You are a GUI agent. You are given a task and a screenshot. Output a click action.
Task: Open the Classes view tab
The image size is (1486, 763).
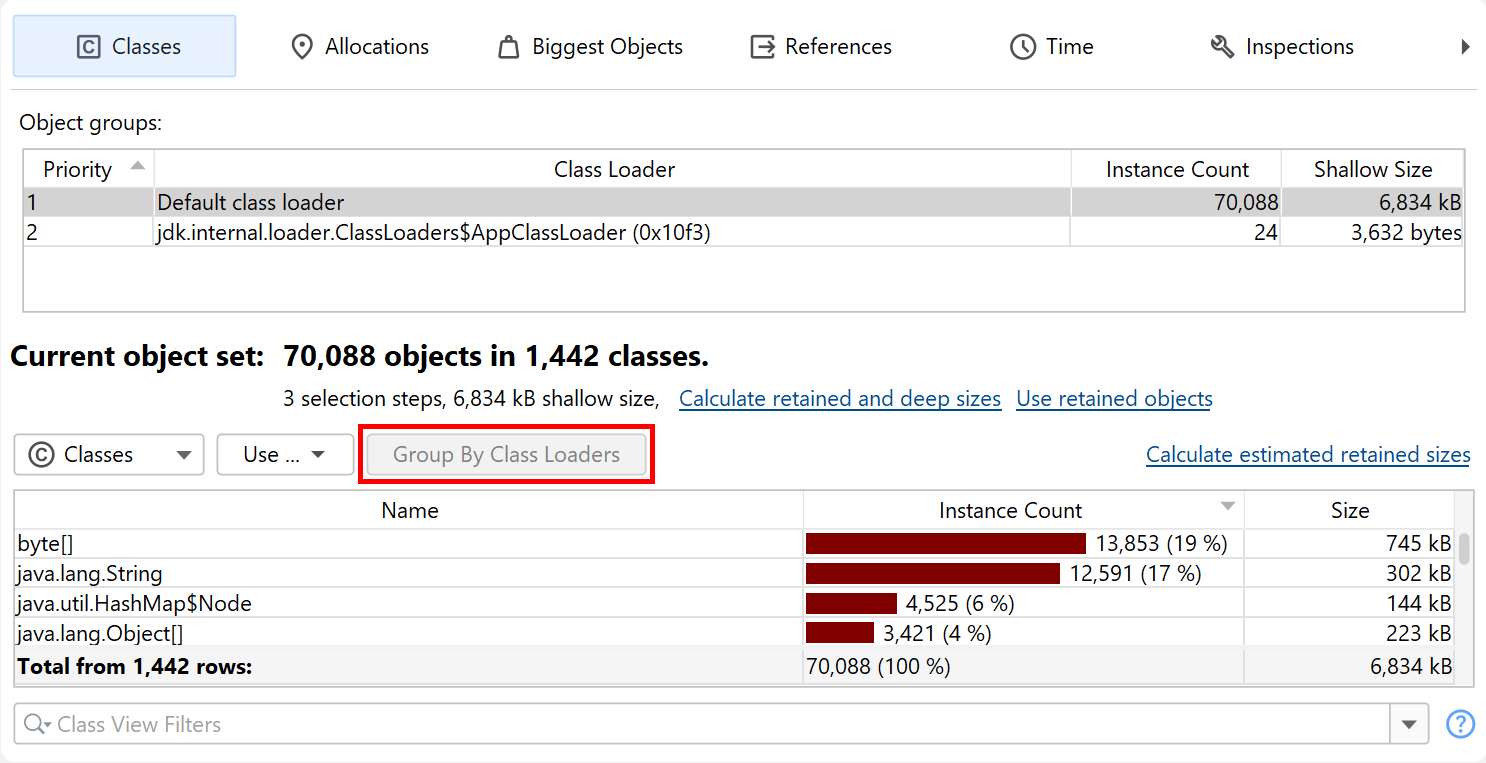(125, 47)
